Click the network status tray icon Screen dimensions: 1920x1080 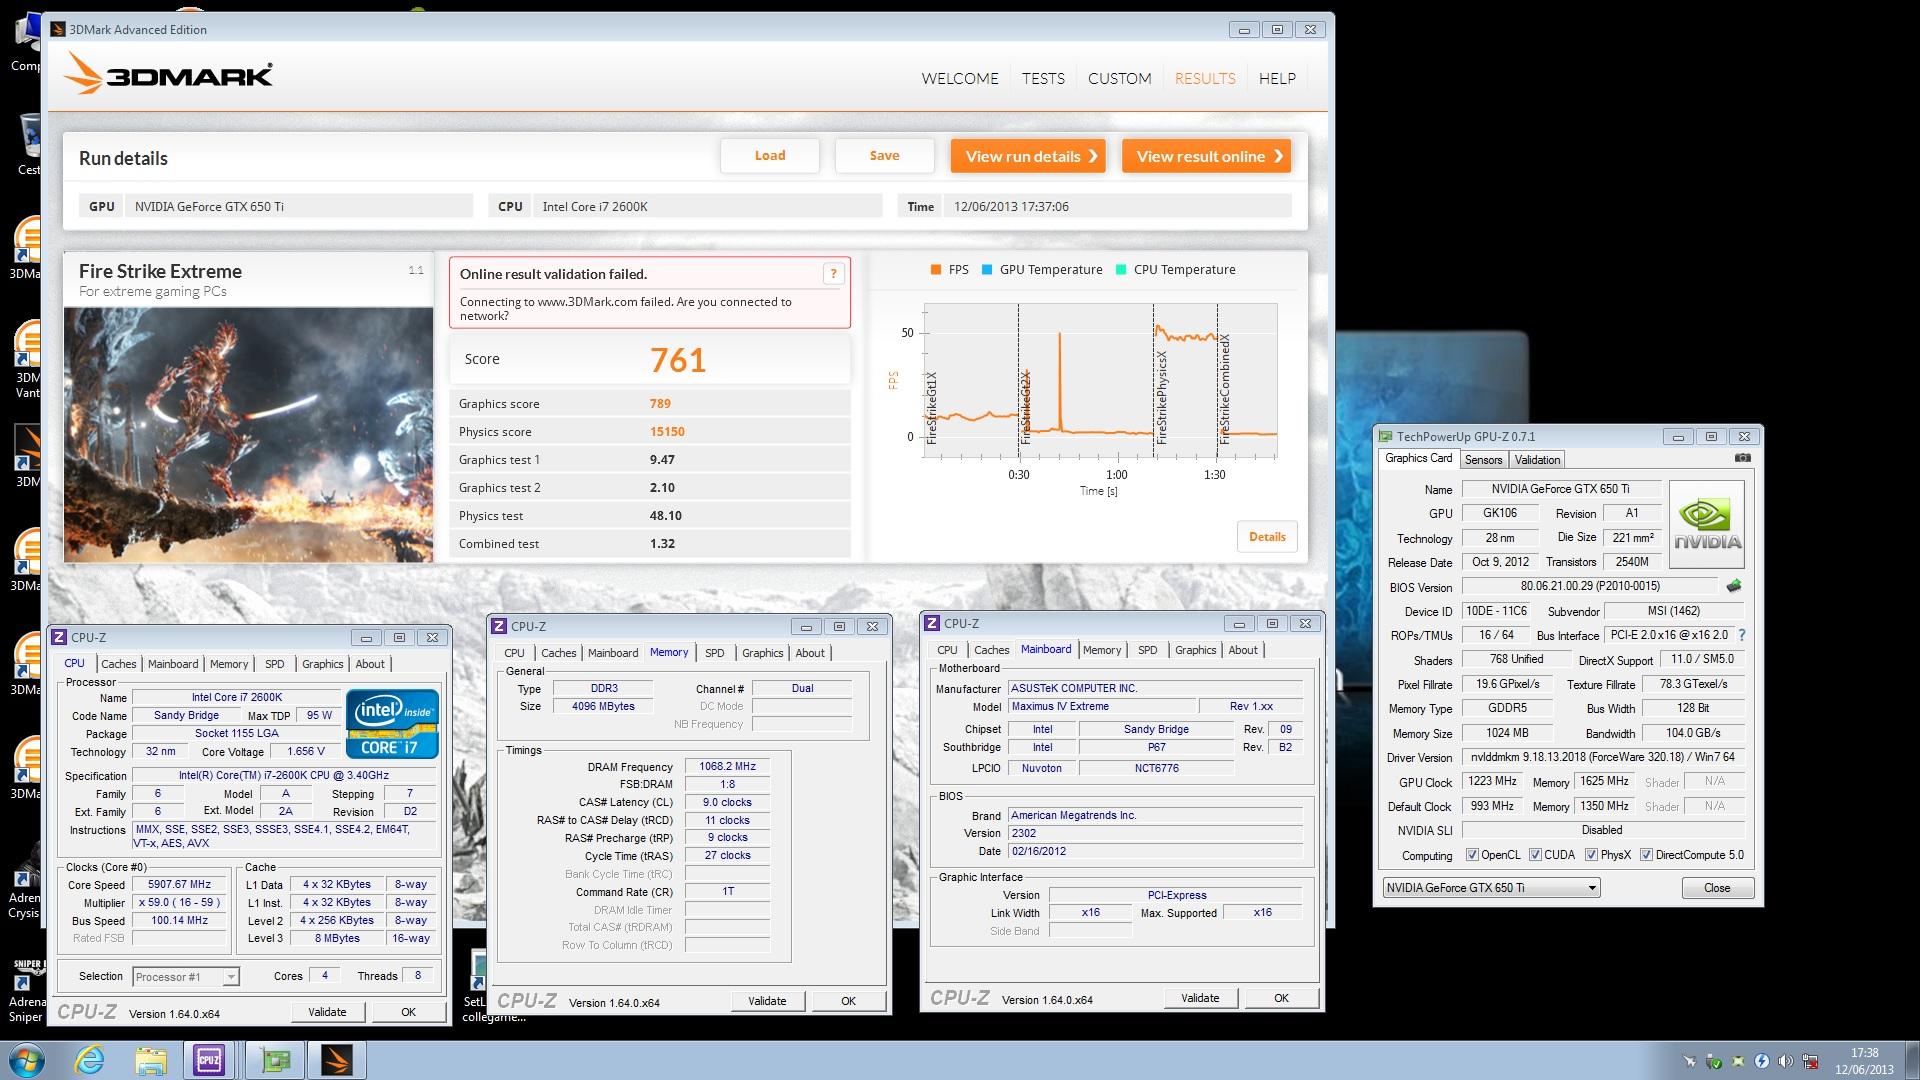pos(1809,1061)
